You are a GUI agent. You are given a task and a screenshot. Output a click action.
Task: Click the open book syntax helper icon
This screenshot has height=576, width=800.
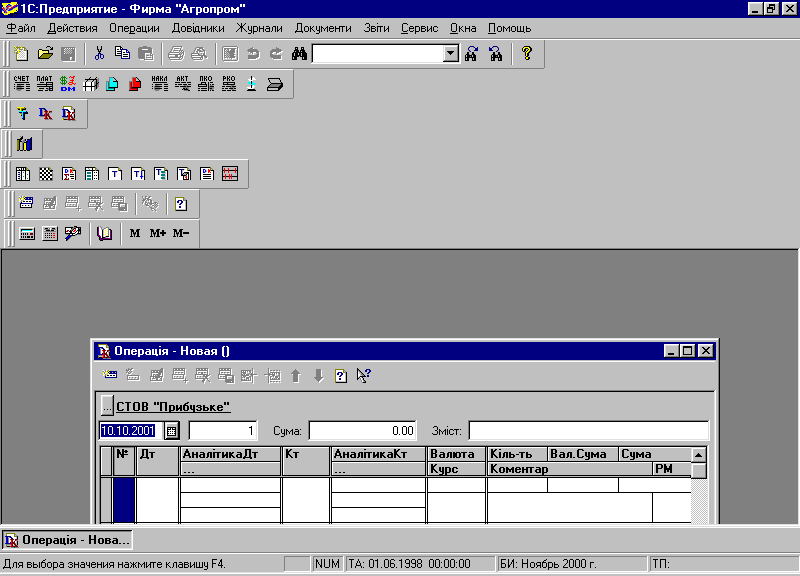coord(105,234)
